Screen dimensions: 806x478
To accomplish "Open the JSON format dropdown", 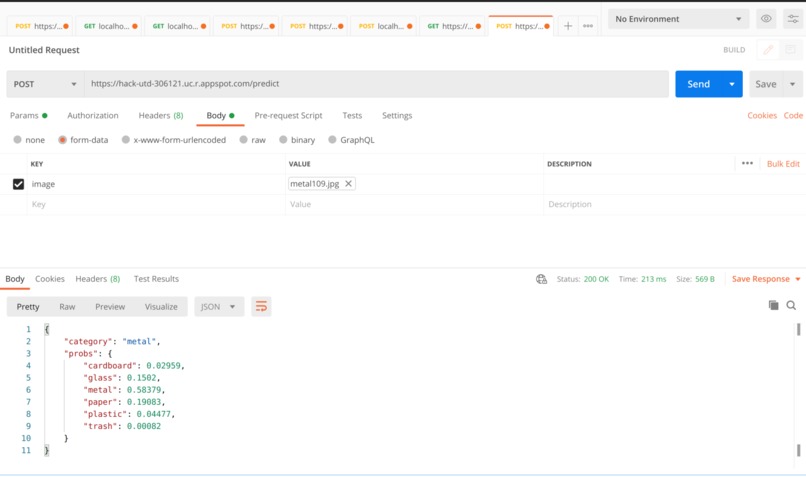I will pyautogui.click(x=219, y=307).
